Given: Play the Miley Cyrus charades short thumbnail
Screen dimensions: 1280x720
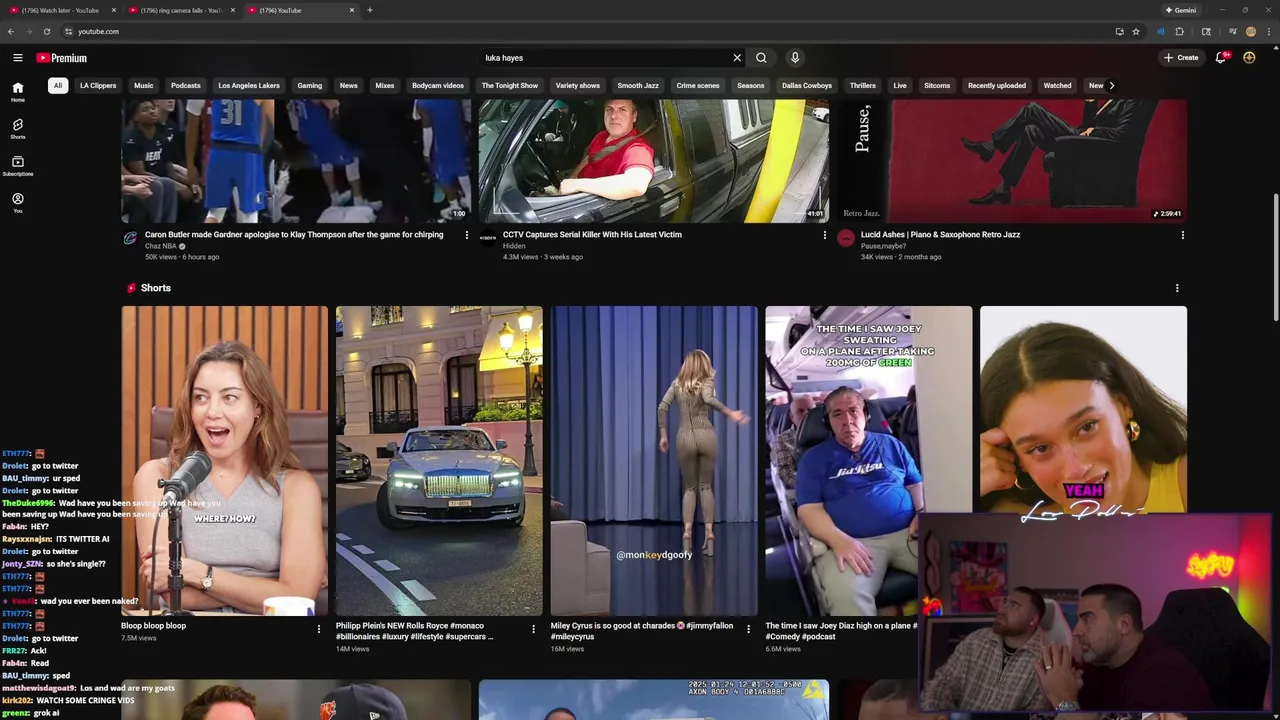Looking at the screenshot, I should [654, 461].
